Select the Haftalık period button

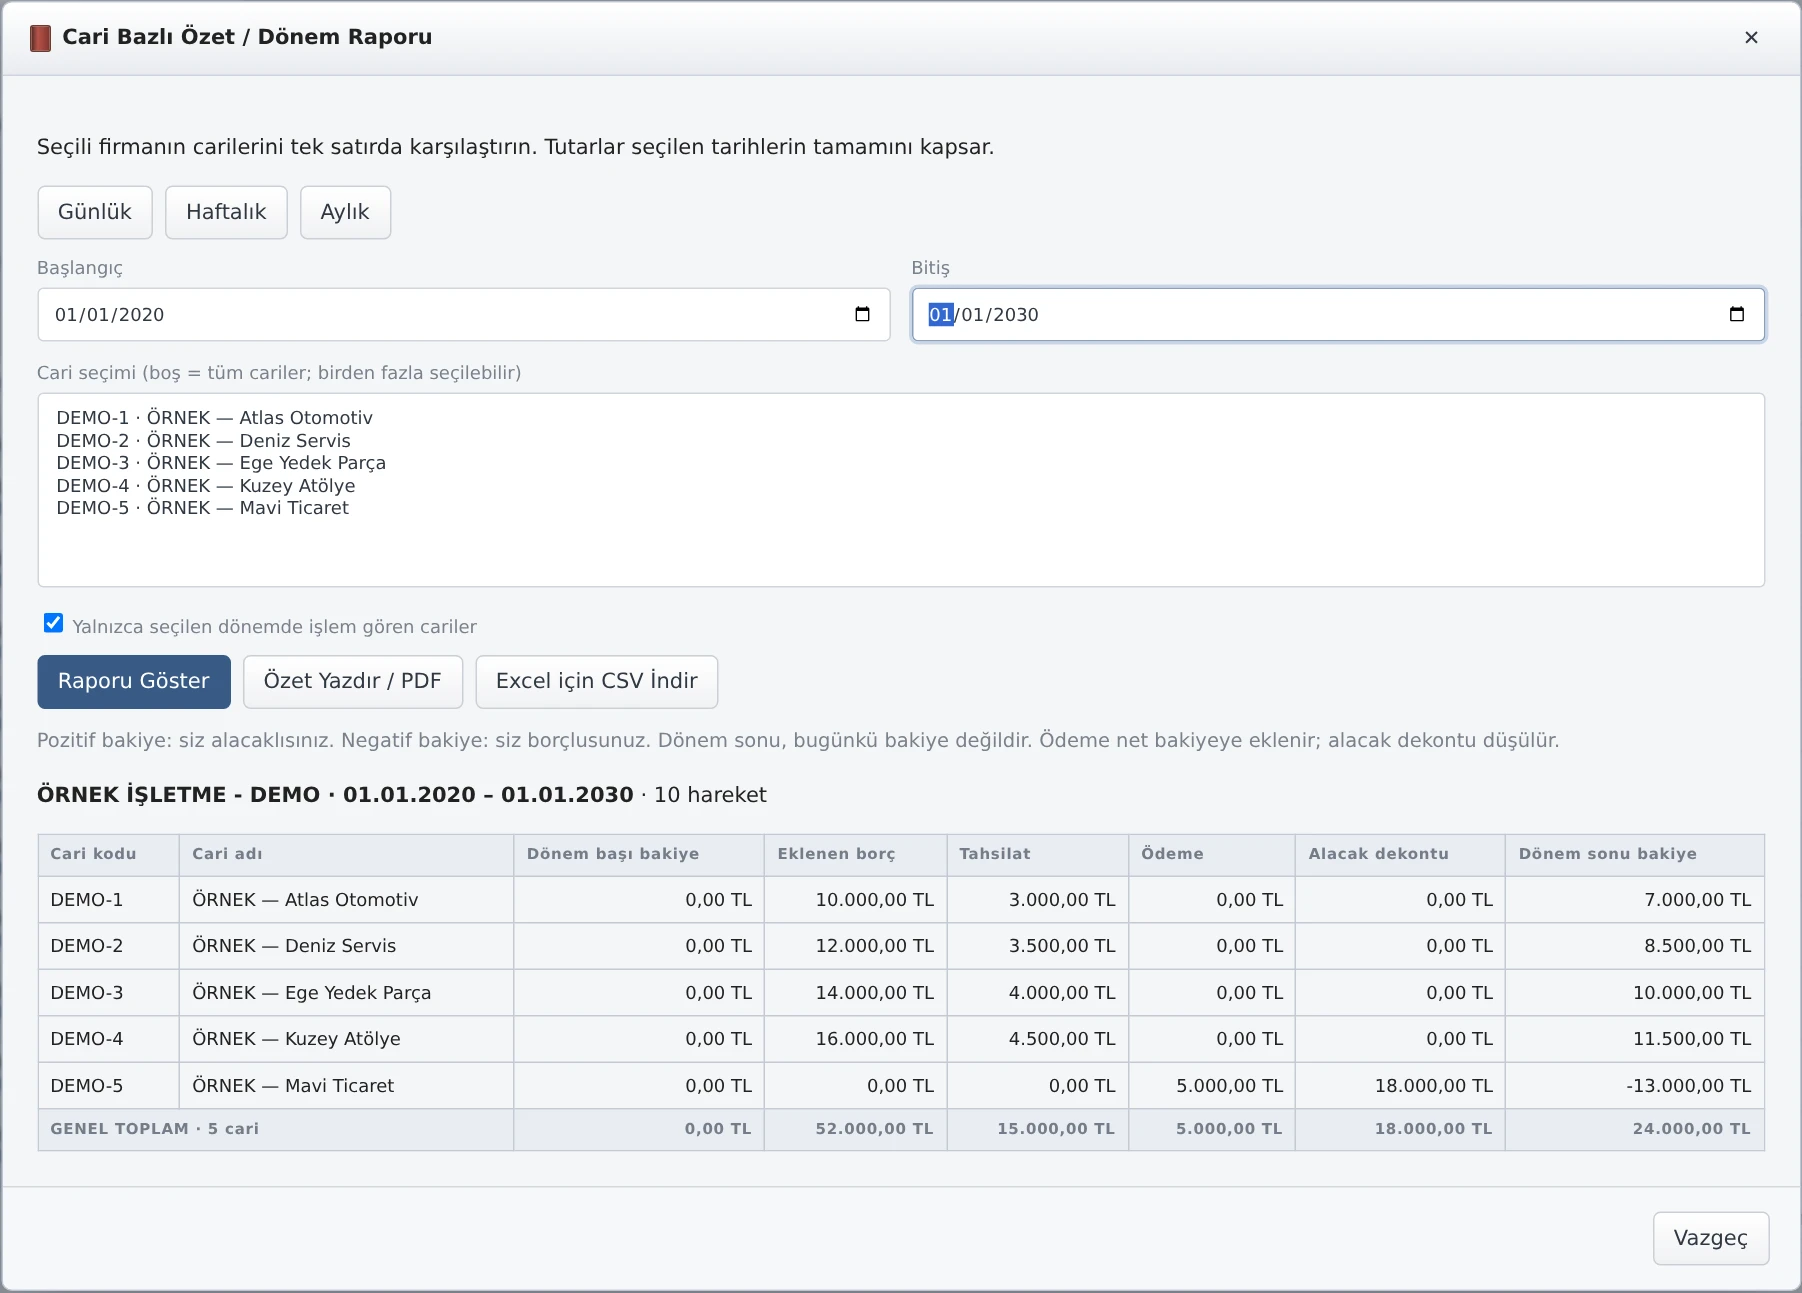pos(226,212)
